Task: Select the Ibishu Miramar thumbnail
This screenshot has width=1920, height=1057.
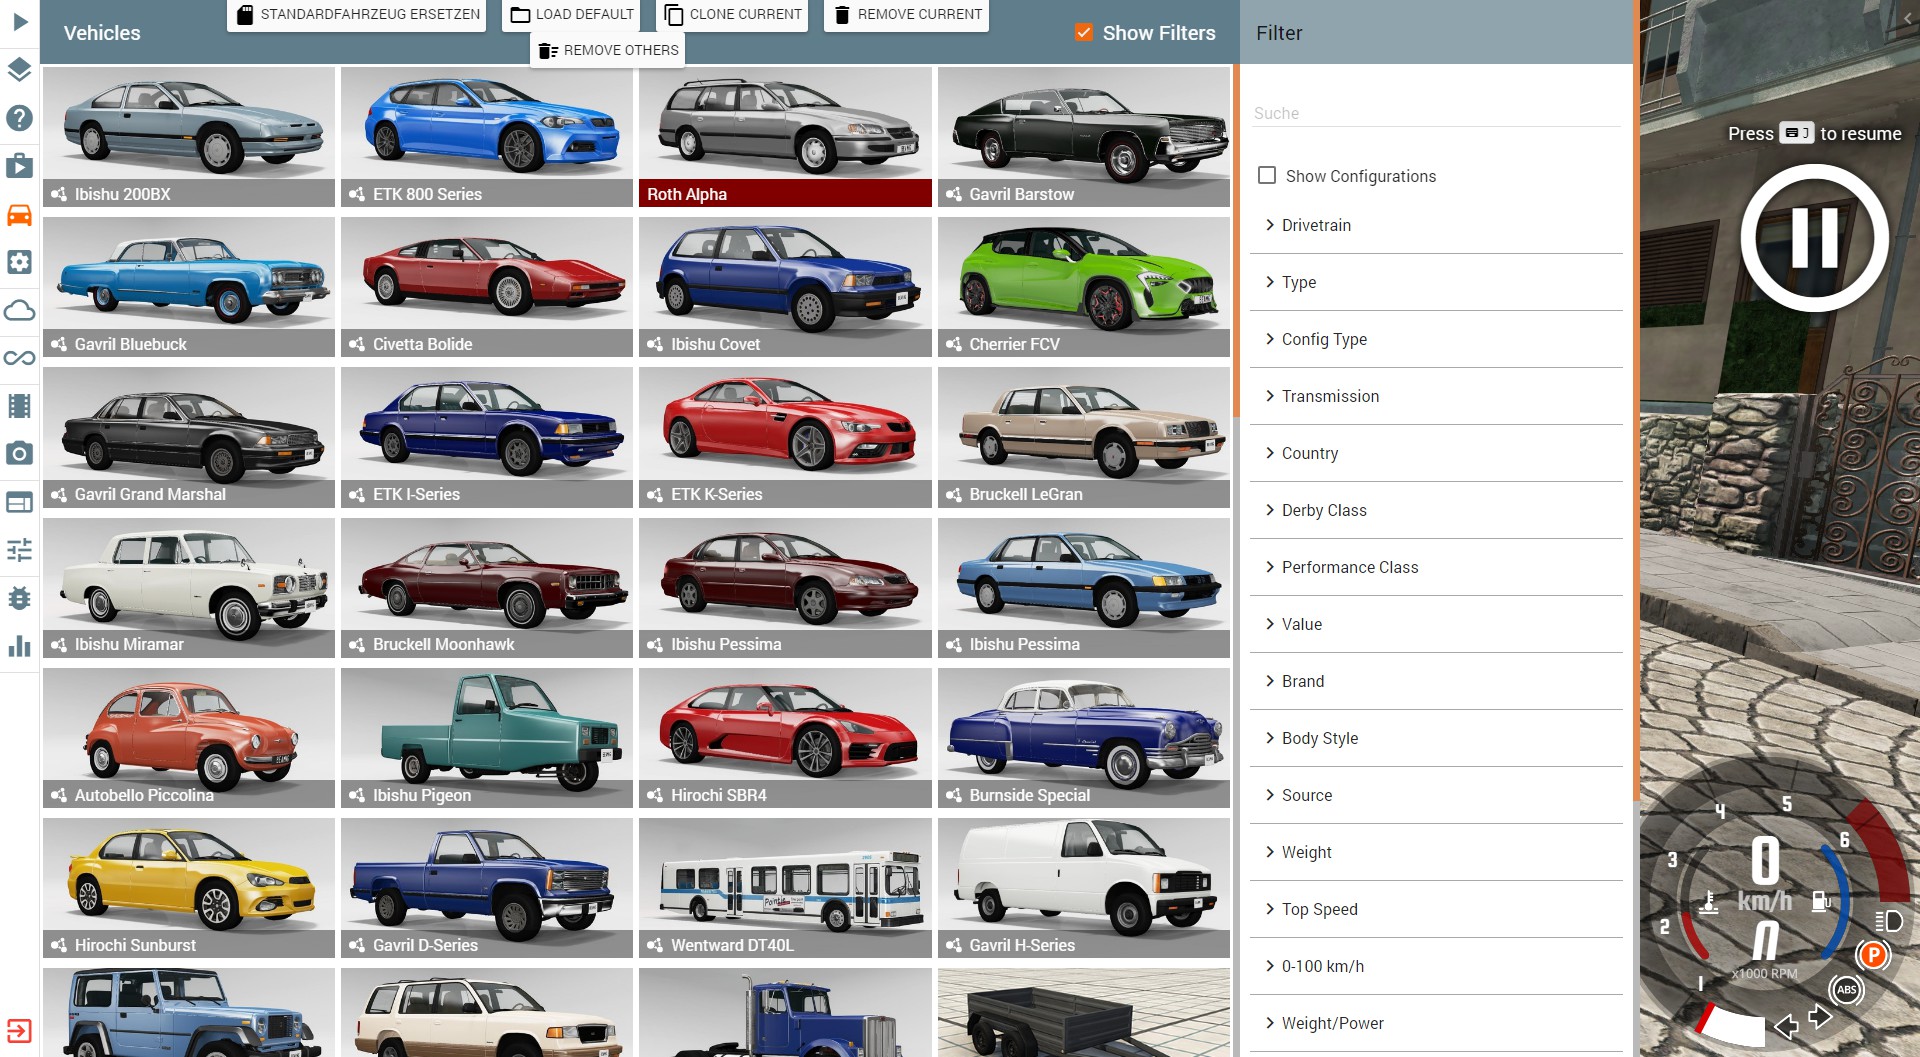Action: (189, 587)
